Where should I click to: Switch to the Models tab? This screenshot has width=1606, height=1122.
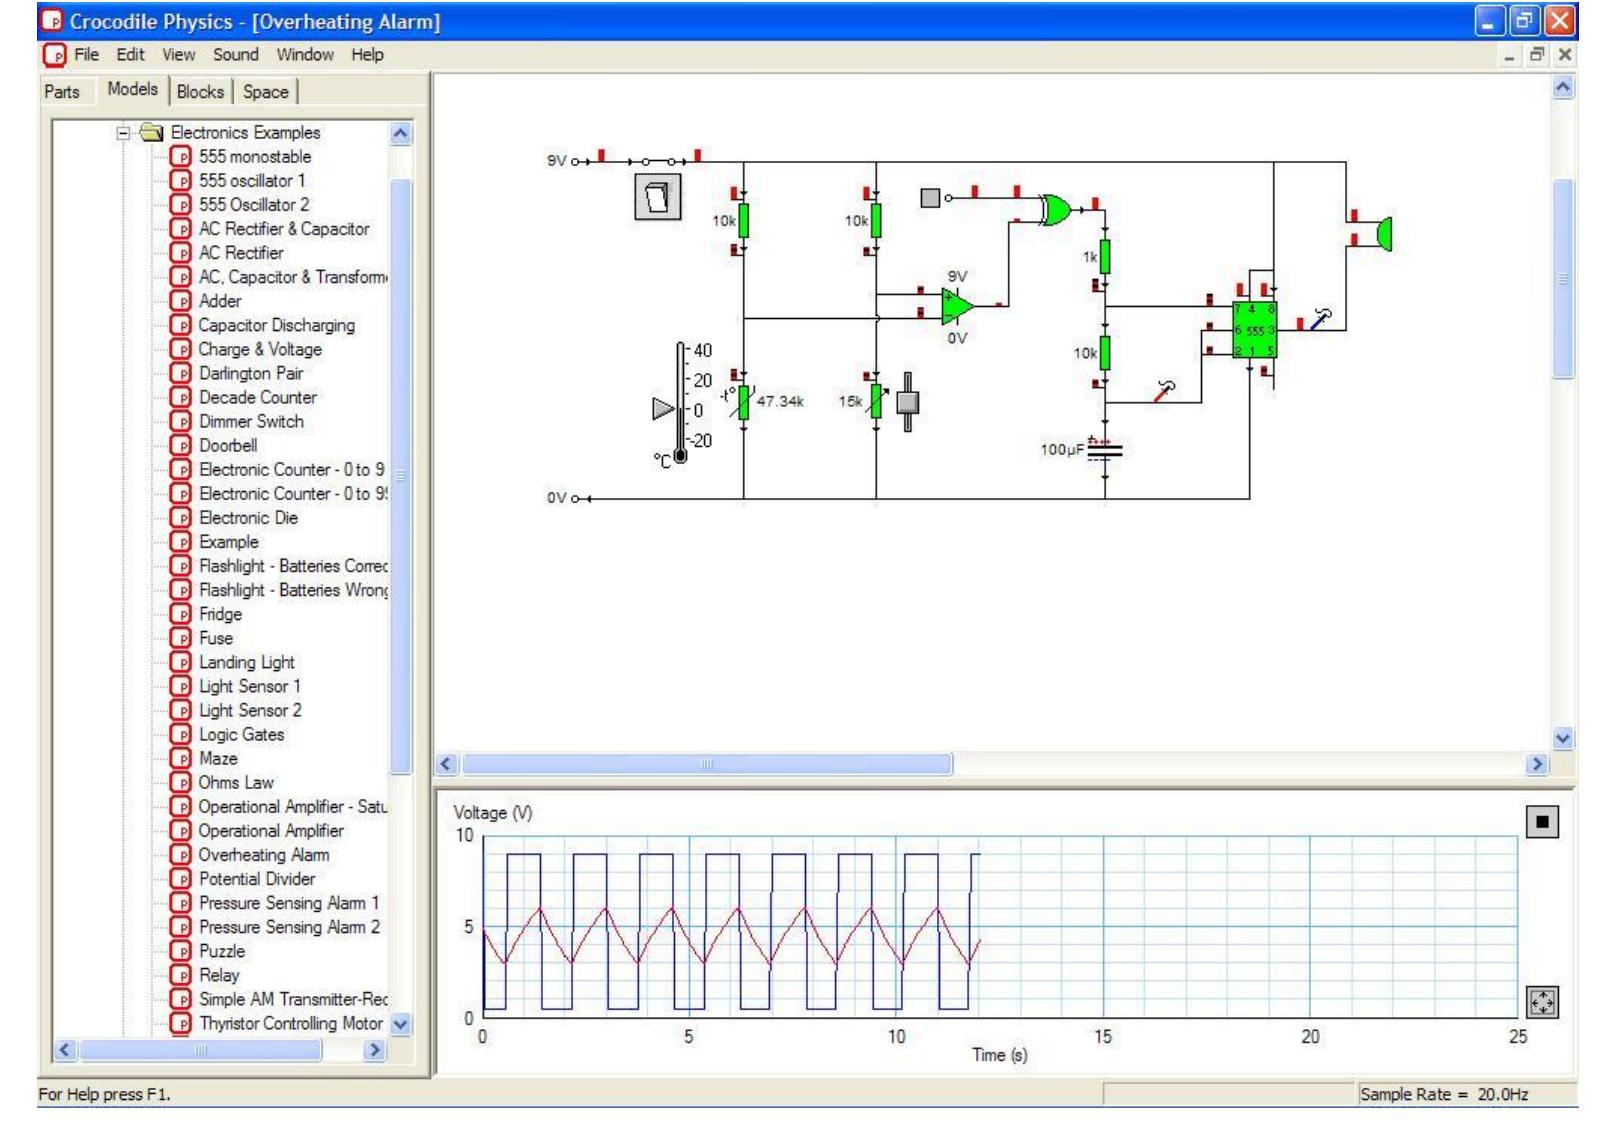pyautogui.click(x=133, y=89)
